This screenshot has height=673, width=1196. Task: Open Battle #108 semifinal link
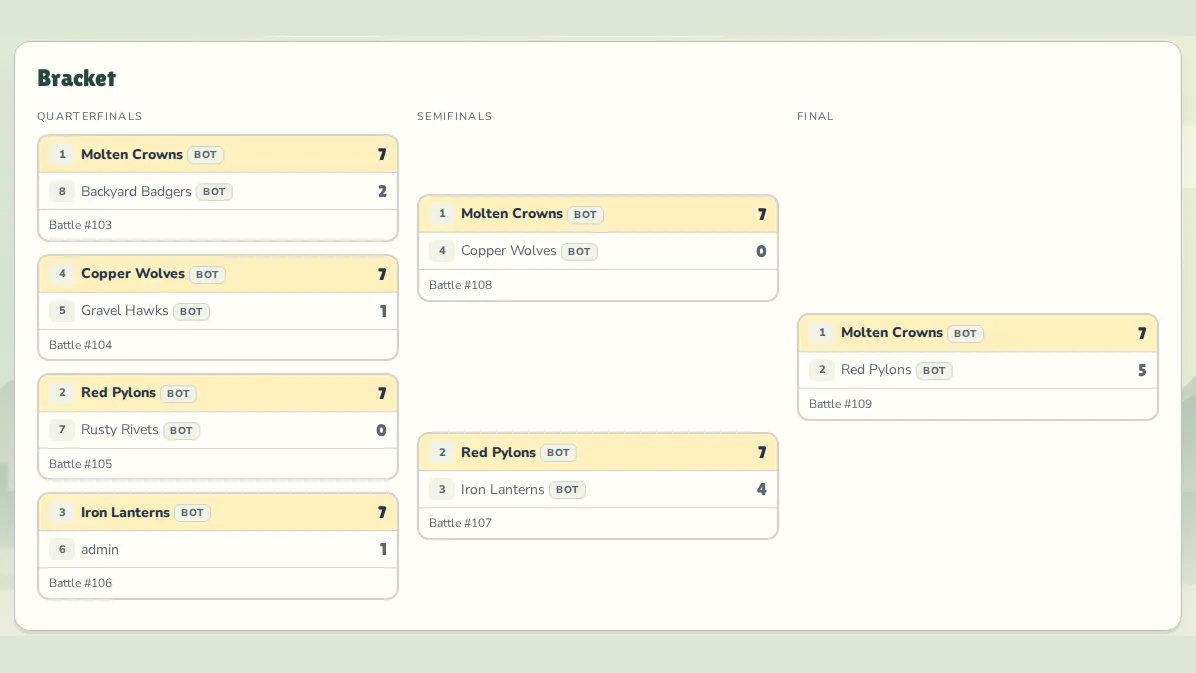click(460, 285)
